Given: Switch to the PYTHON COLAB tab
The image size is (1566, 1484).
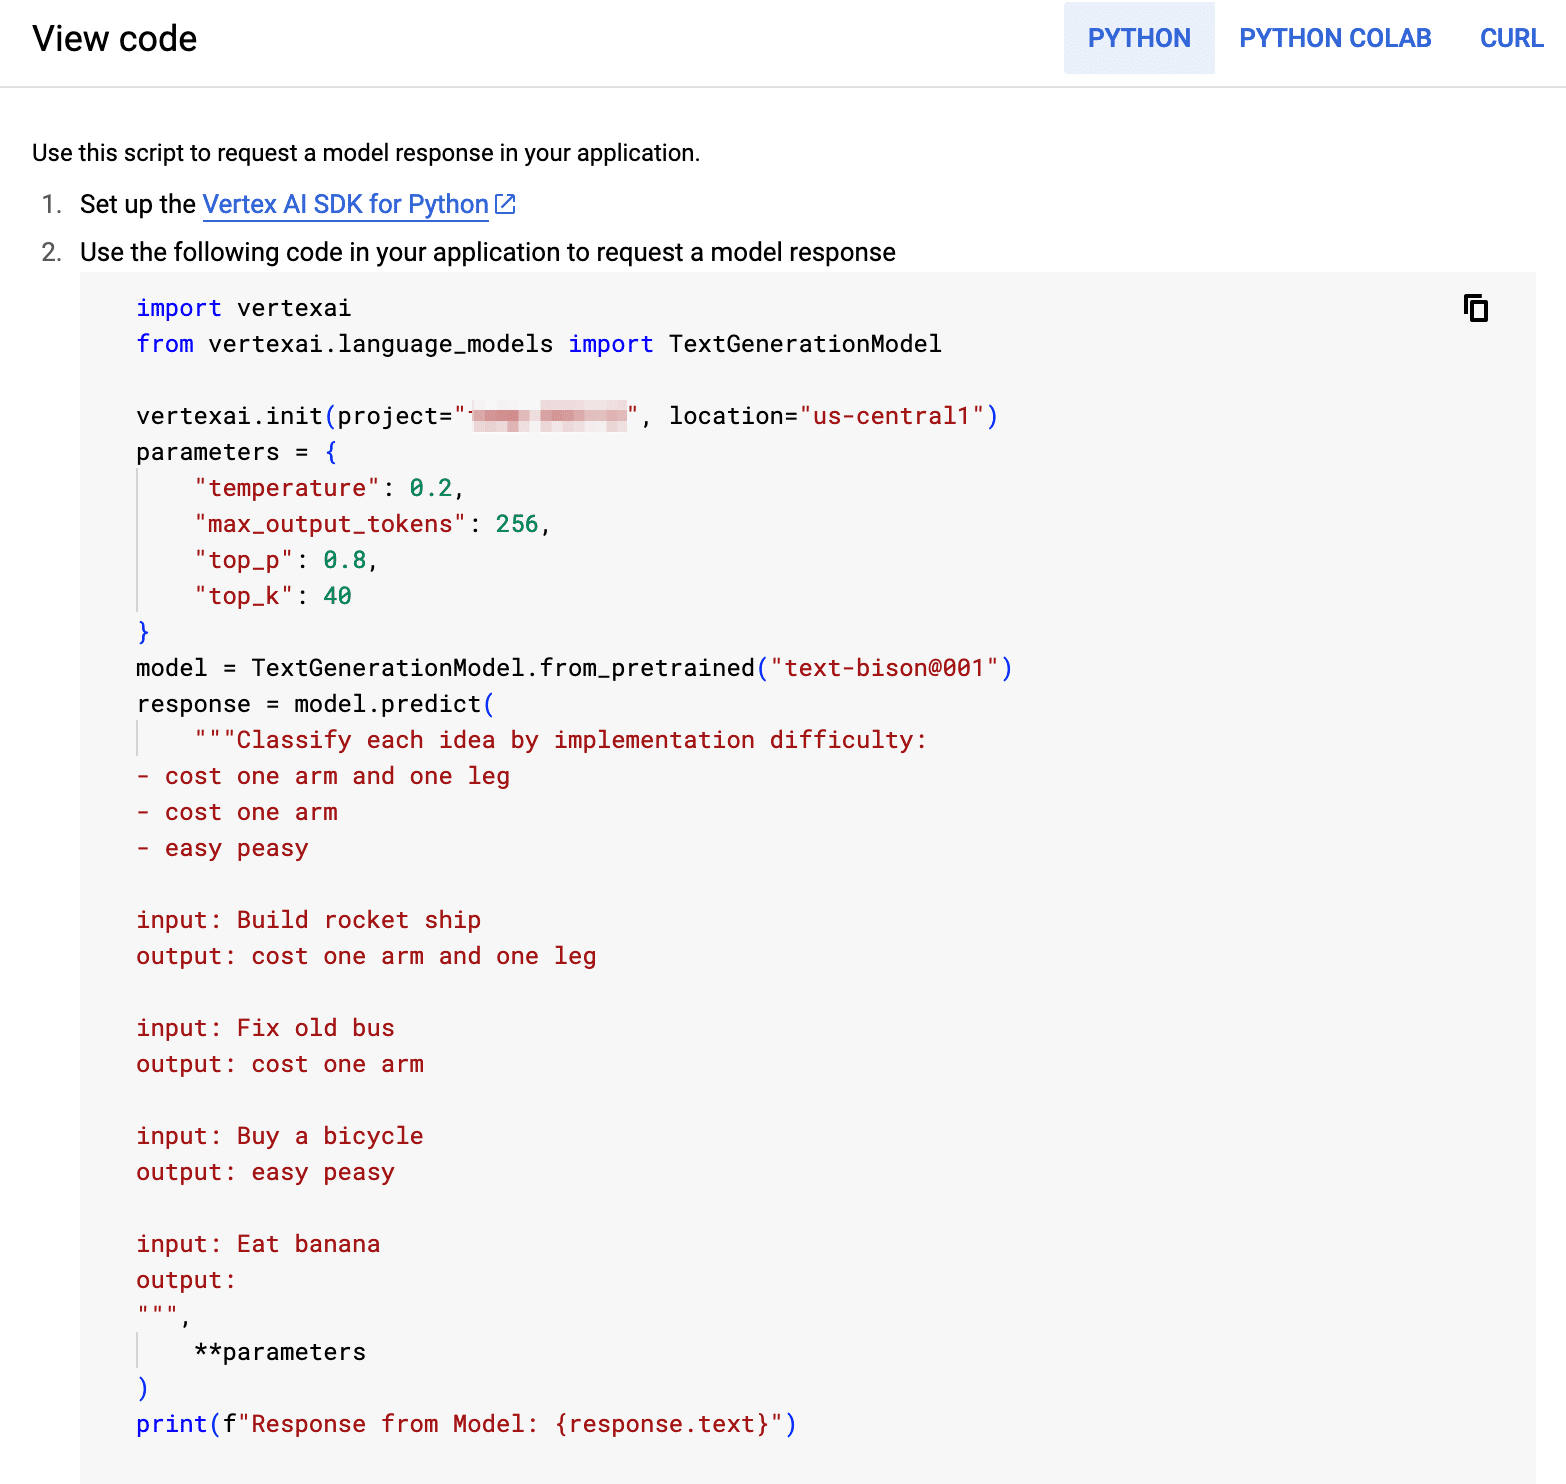Looking at the screenshot, I should pos(1335,38).
